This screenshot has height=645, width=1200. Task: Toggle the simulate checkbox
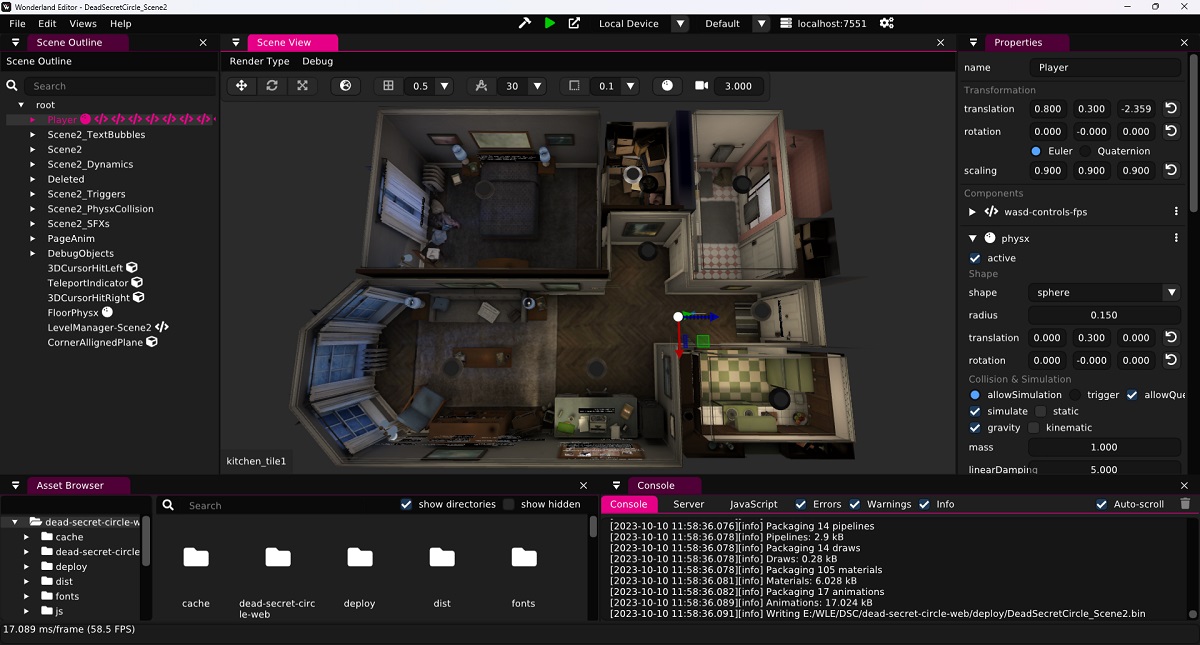(975, 411)
